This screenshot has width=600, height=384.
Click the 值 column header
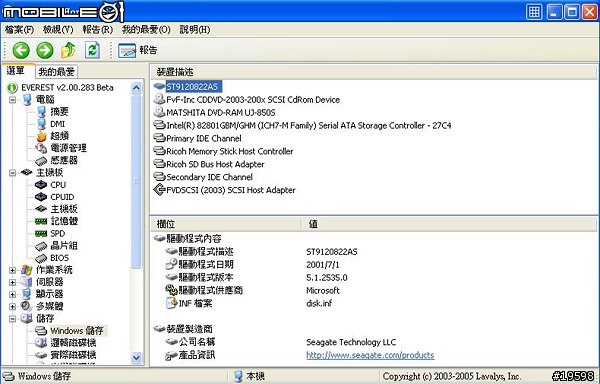(449, 224)
